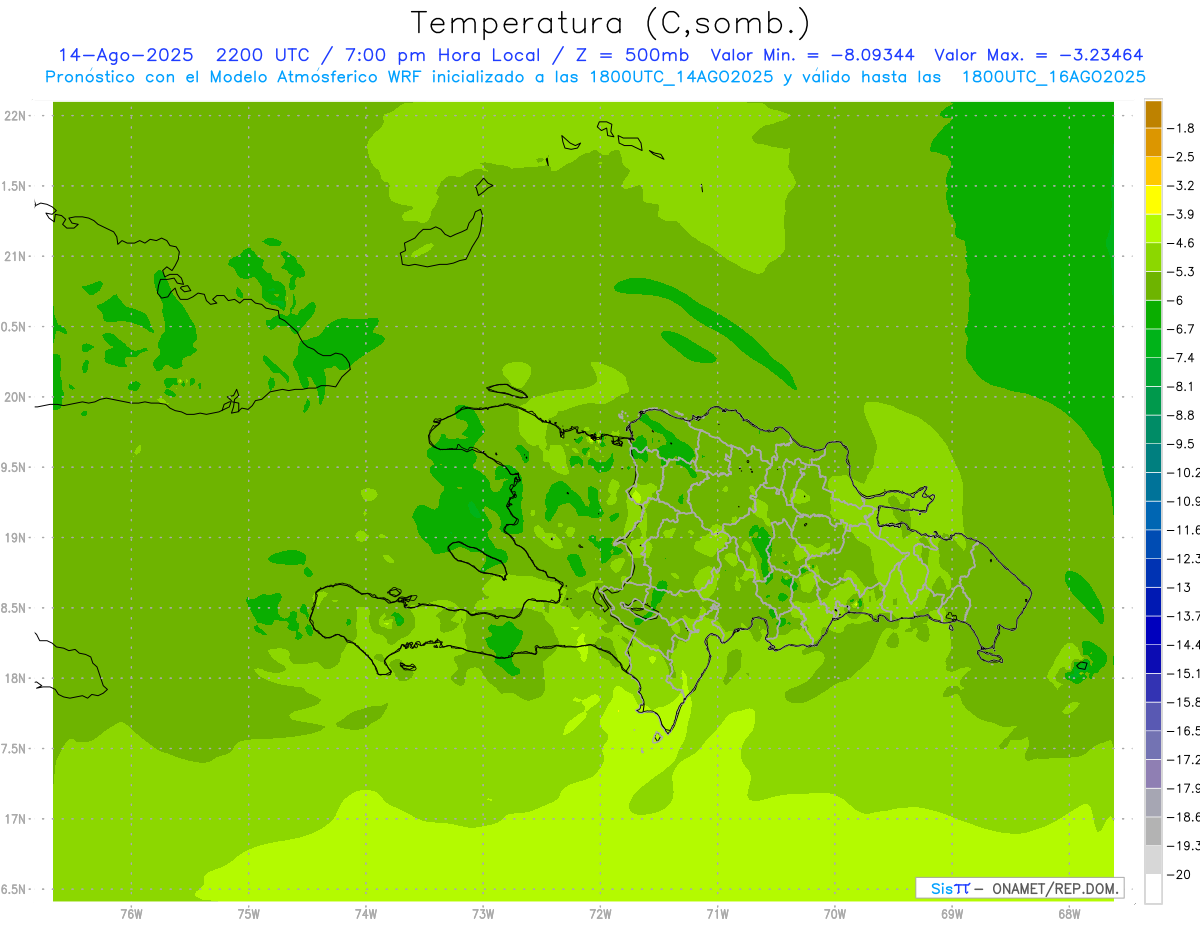Pick the lime swatch between -3.9 and -4.6
1200x927 pixels.
coord(1153,228)
